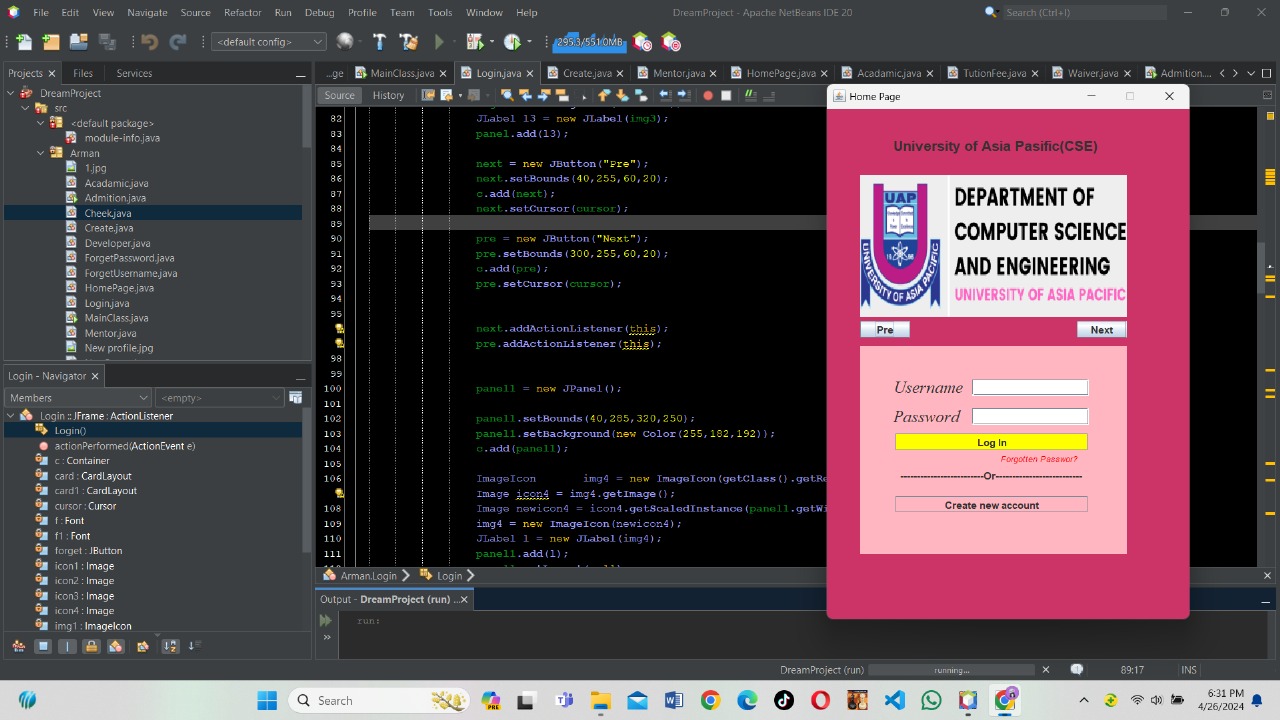This screenshot has height=720, width=1280.
Task: Switch to the Services tab
Action: click(134, 73)
